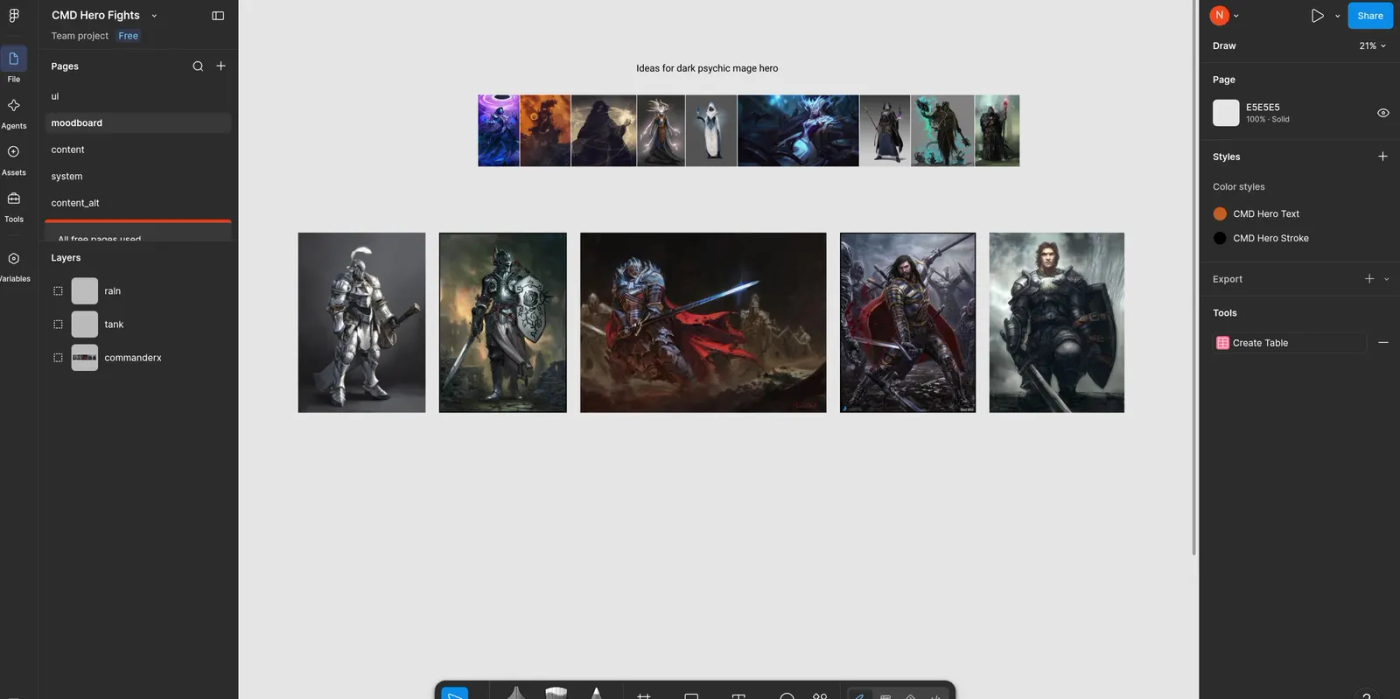Add a new page with plus icon
Viewport: 1400px width, 699px height.
221,66
